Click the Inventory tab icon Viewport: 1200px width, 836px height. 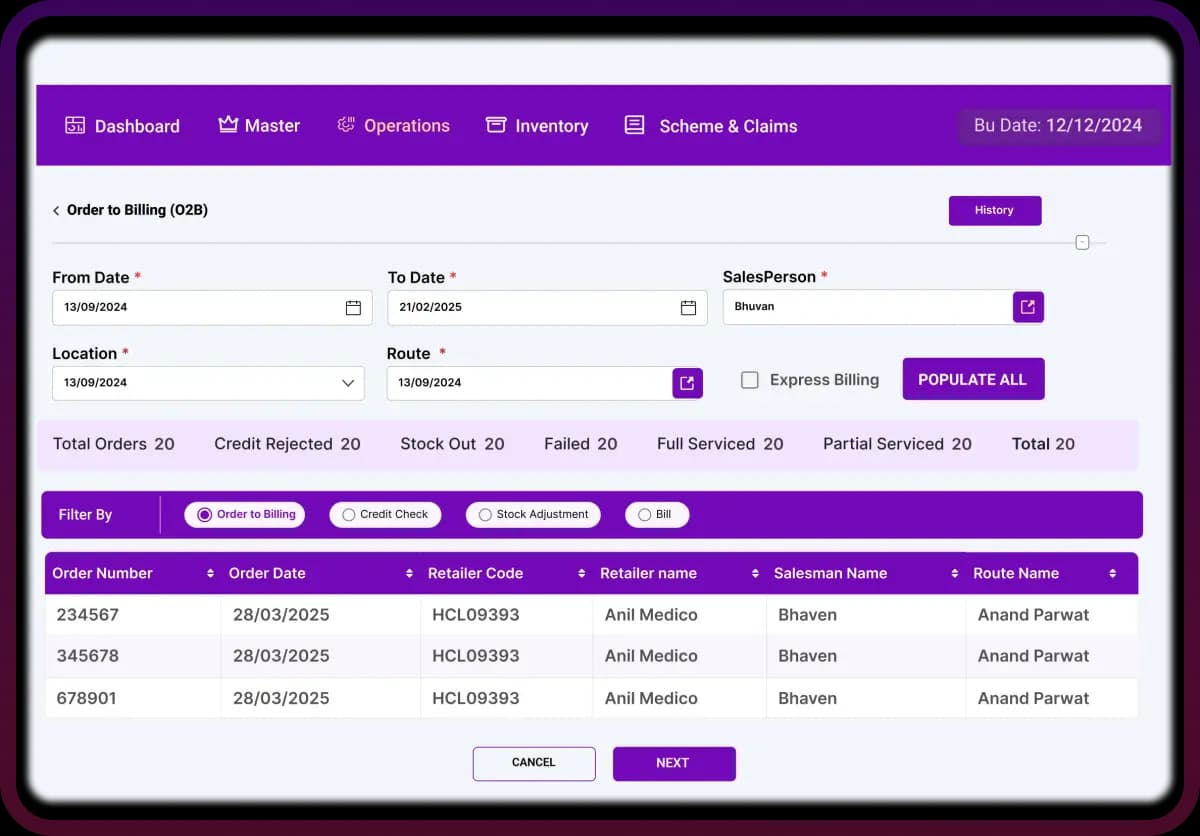[495, 125]
